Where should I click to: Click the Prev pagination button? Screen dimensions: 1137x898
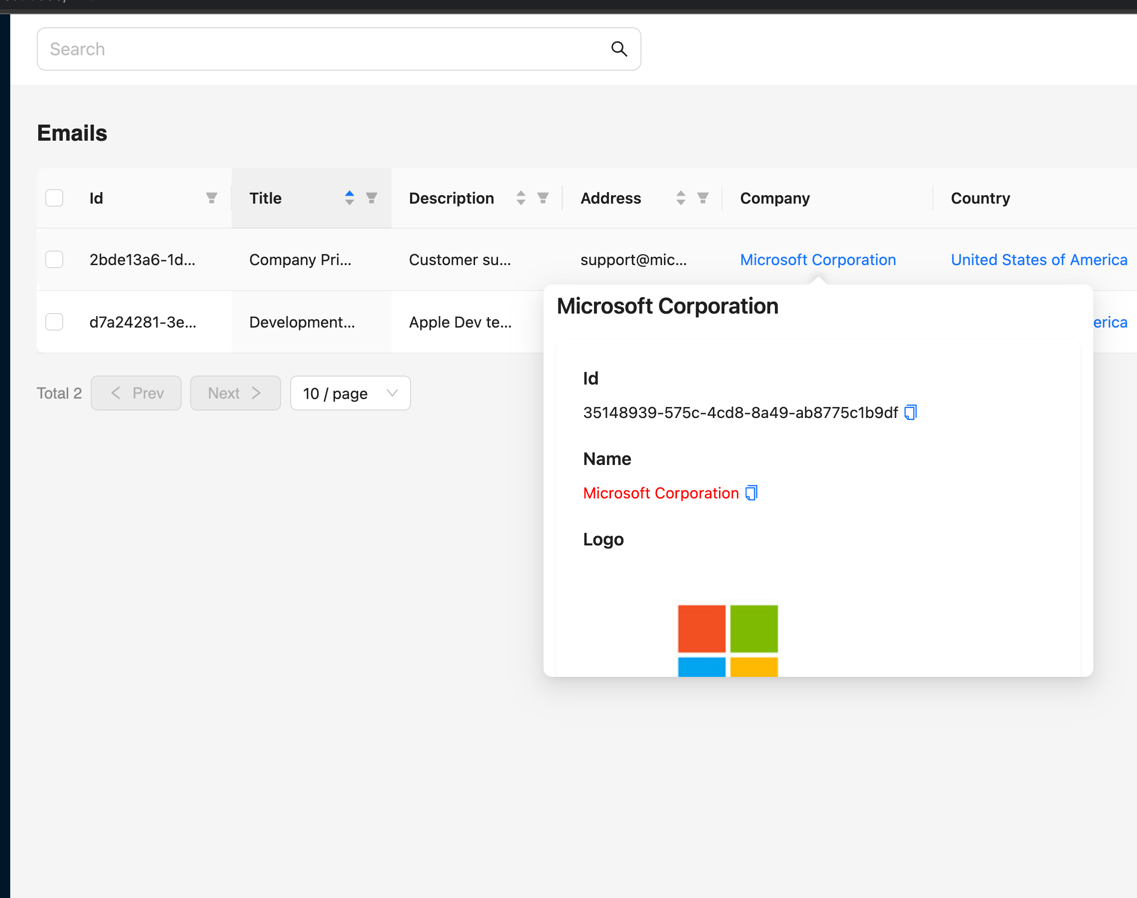tap(136, 393)
